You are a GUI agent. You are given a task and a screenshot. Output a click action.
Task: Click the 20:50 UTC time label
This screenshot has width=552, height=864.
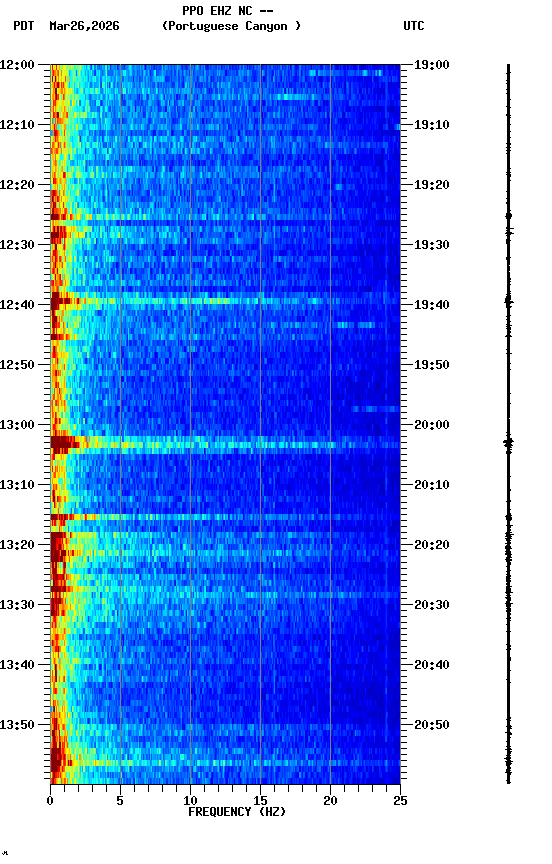point(432,725)
